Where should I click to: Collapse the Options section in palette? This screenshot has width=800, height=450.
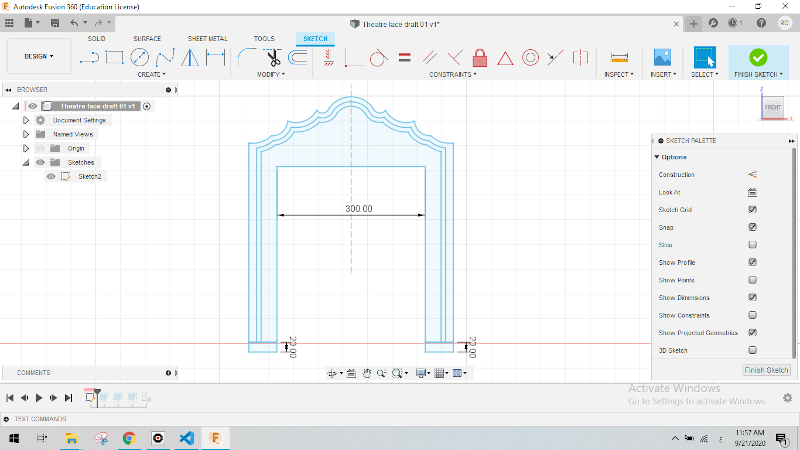(657, 157)
